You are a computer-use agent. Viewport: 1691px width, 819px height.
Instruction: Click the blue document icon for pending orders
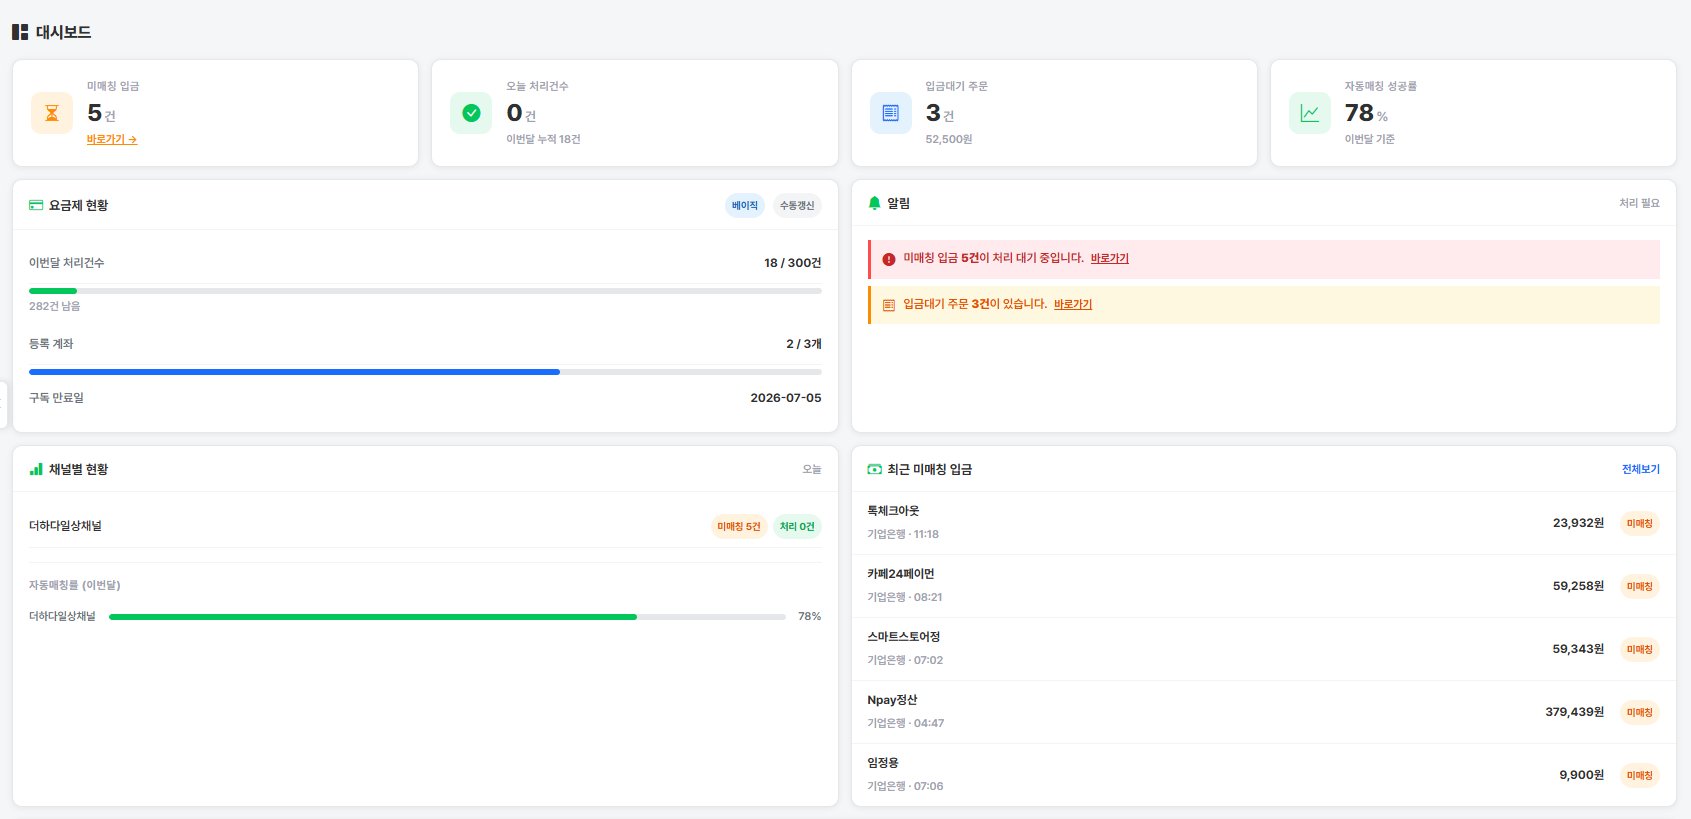[890, 113]
